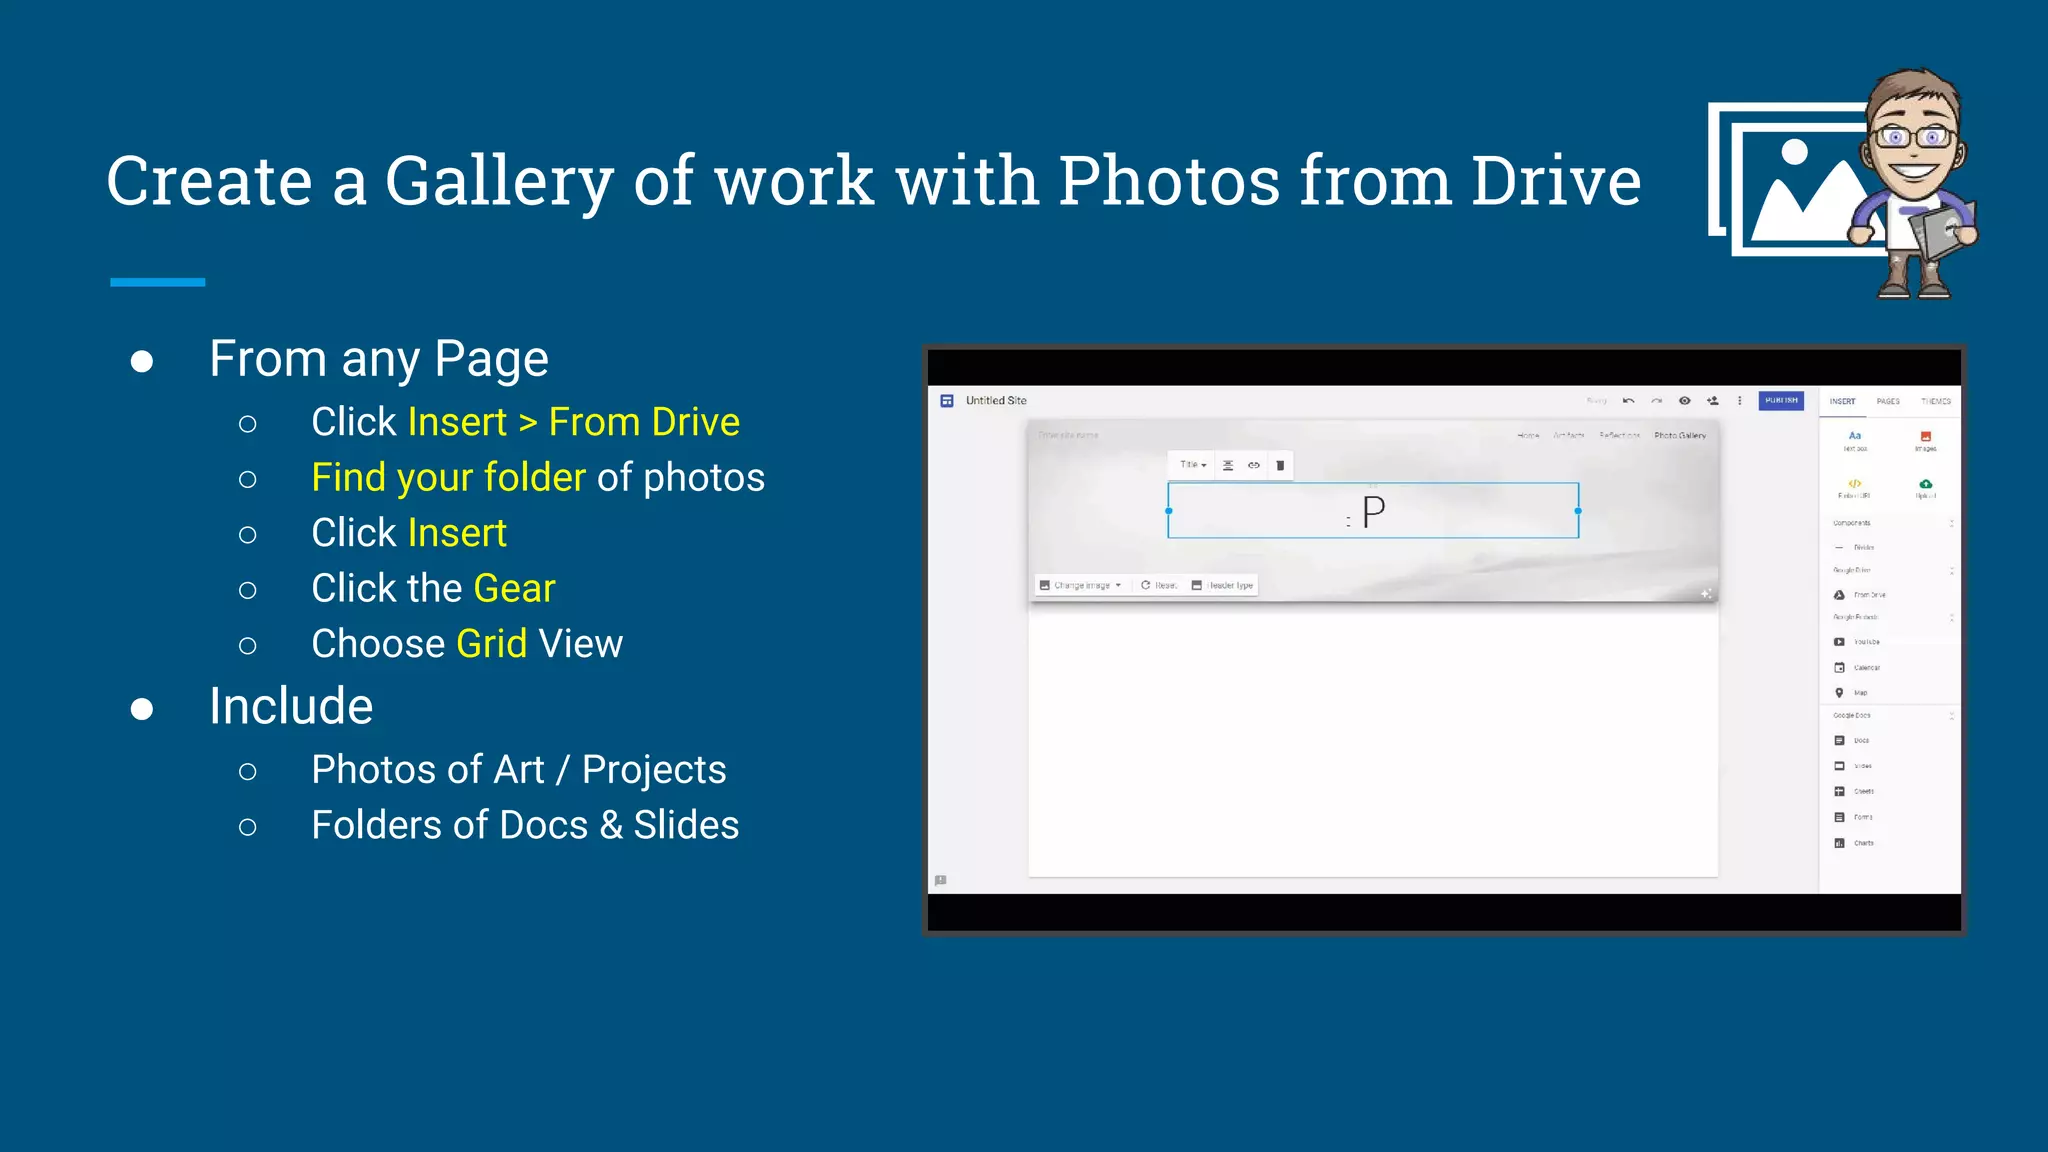Click the Charts insert icon
This screenshot has height=1152, width=2048.
(1839, 843)
